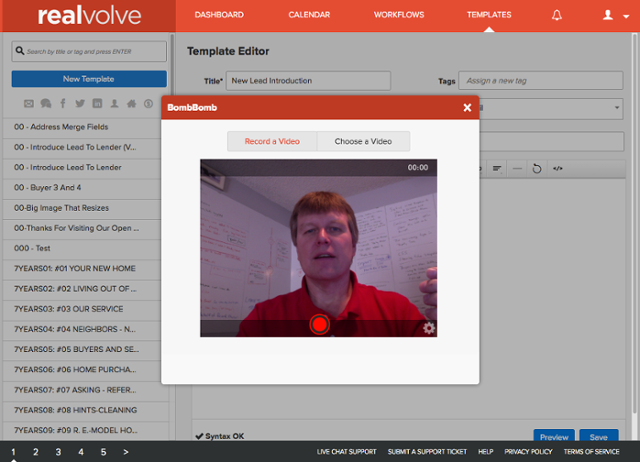
Task: Open the Dashboard menu
Action: 219,15
